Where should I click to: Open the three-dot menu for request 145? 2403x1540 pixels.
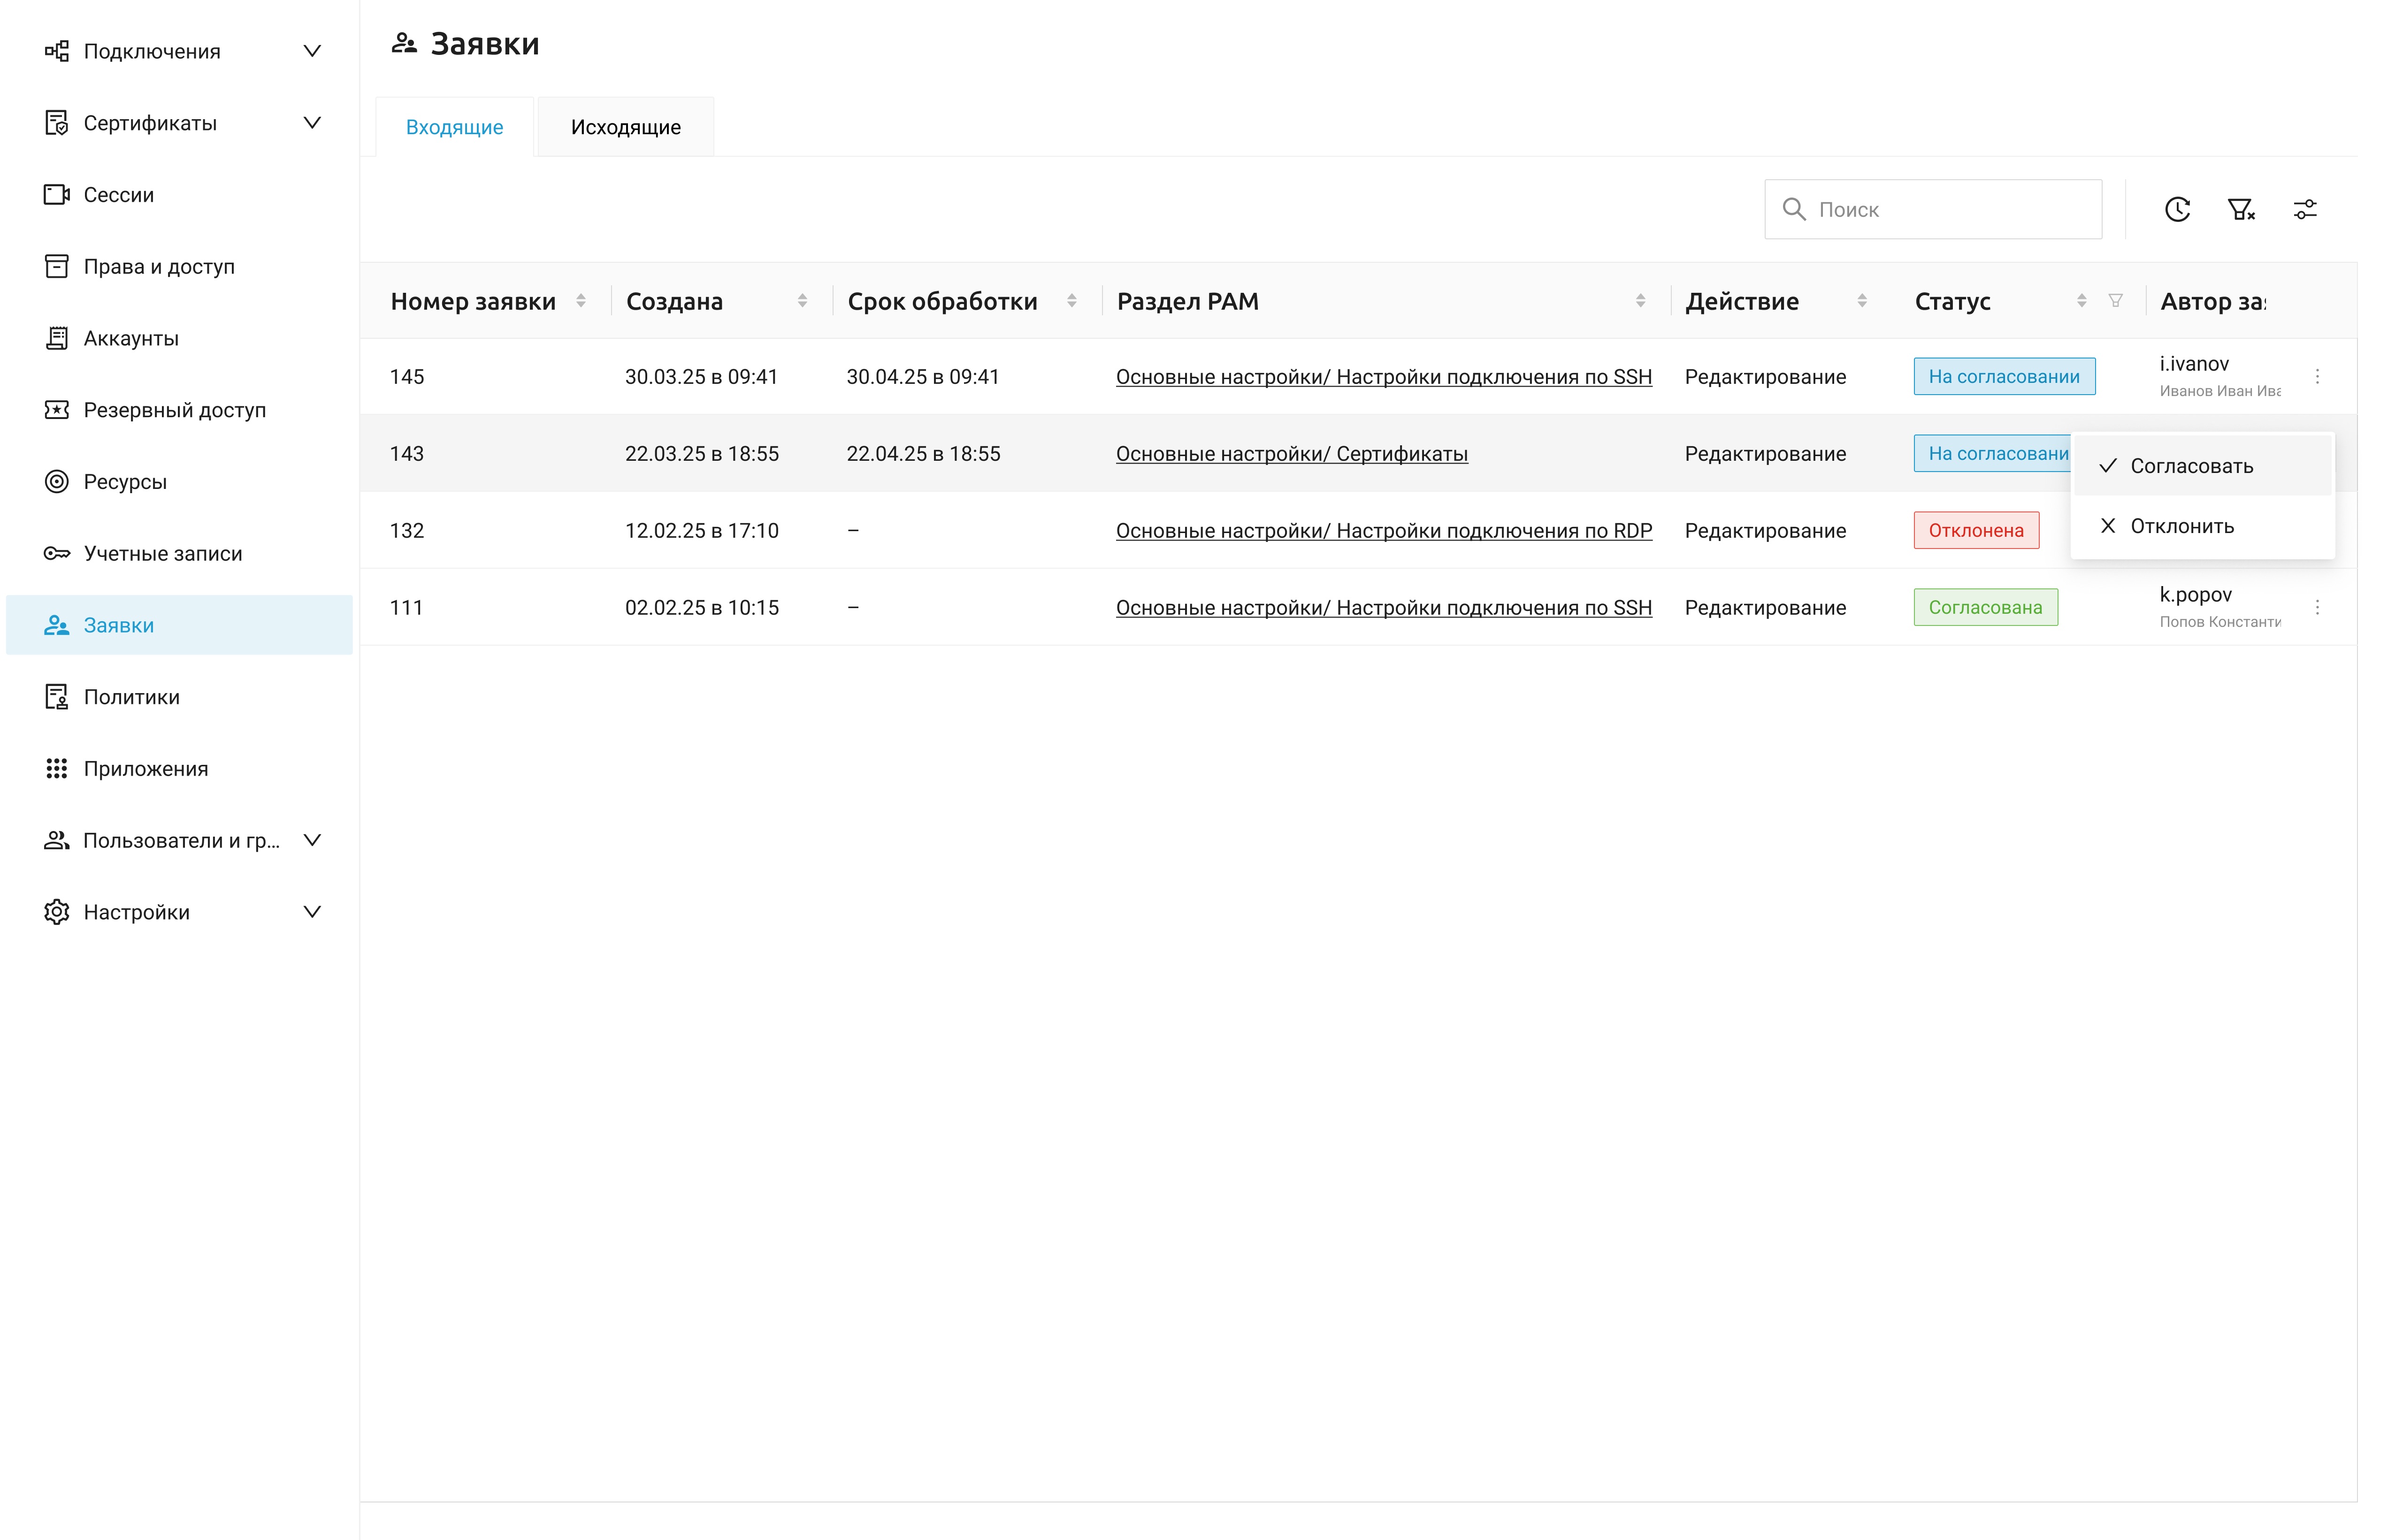(x=2317, y=377)
